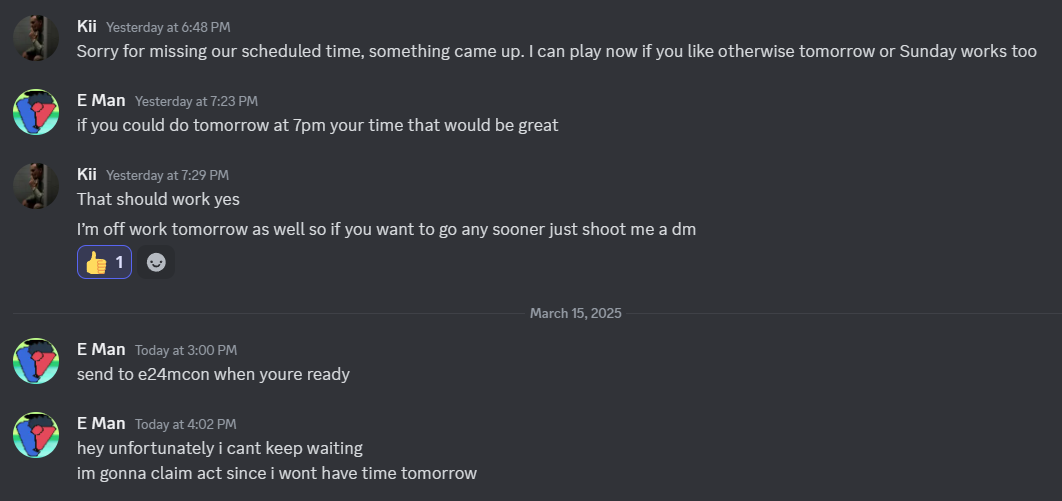This screenshot has width=1062, height=501.
Task: Click Kii's avatar on the 6:48 PM message
Action: coord(36,38)
